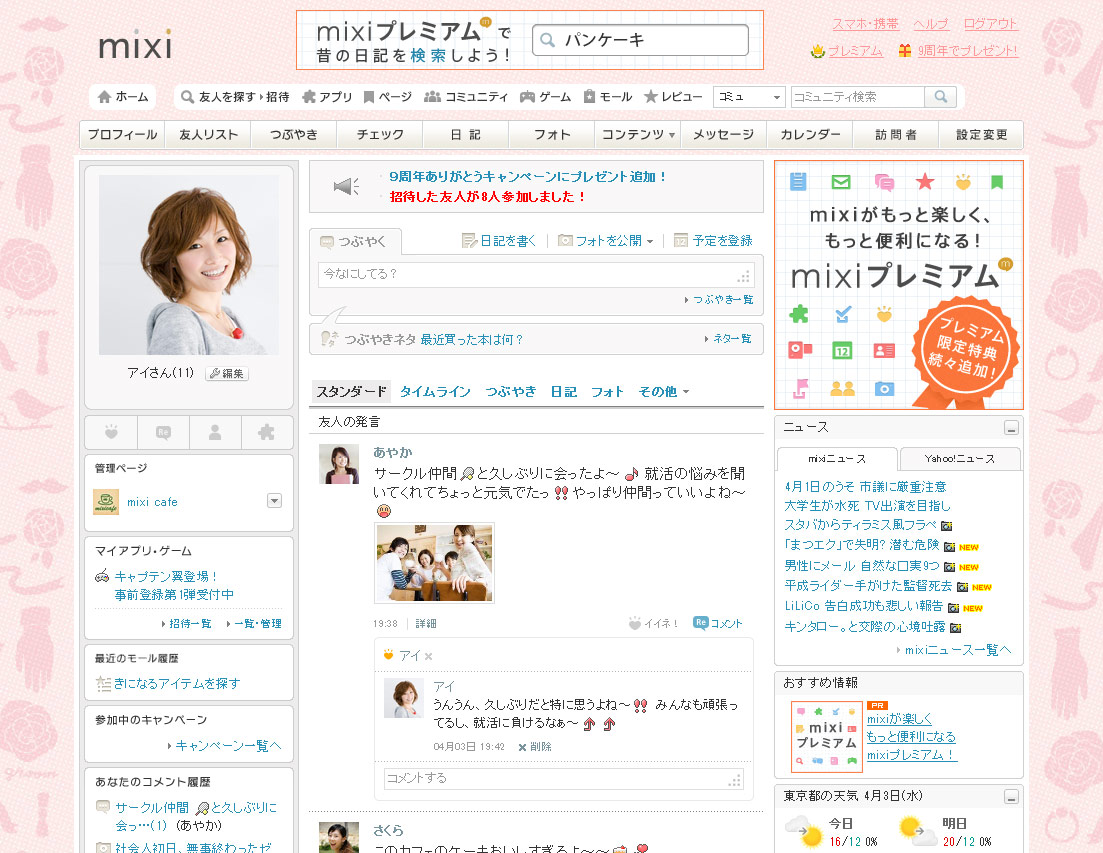The height and width of the screenshot is (853, 1103).
Task: Open the 友人リスト menu item
Action: [208, 134]
